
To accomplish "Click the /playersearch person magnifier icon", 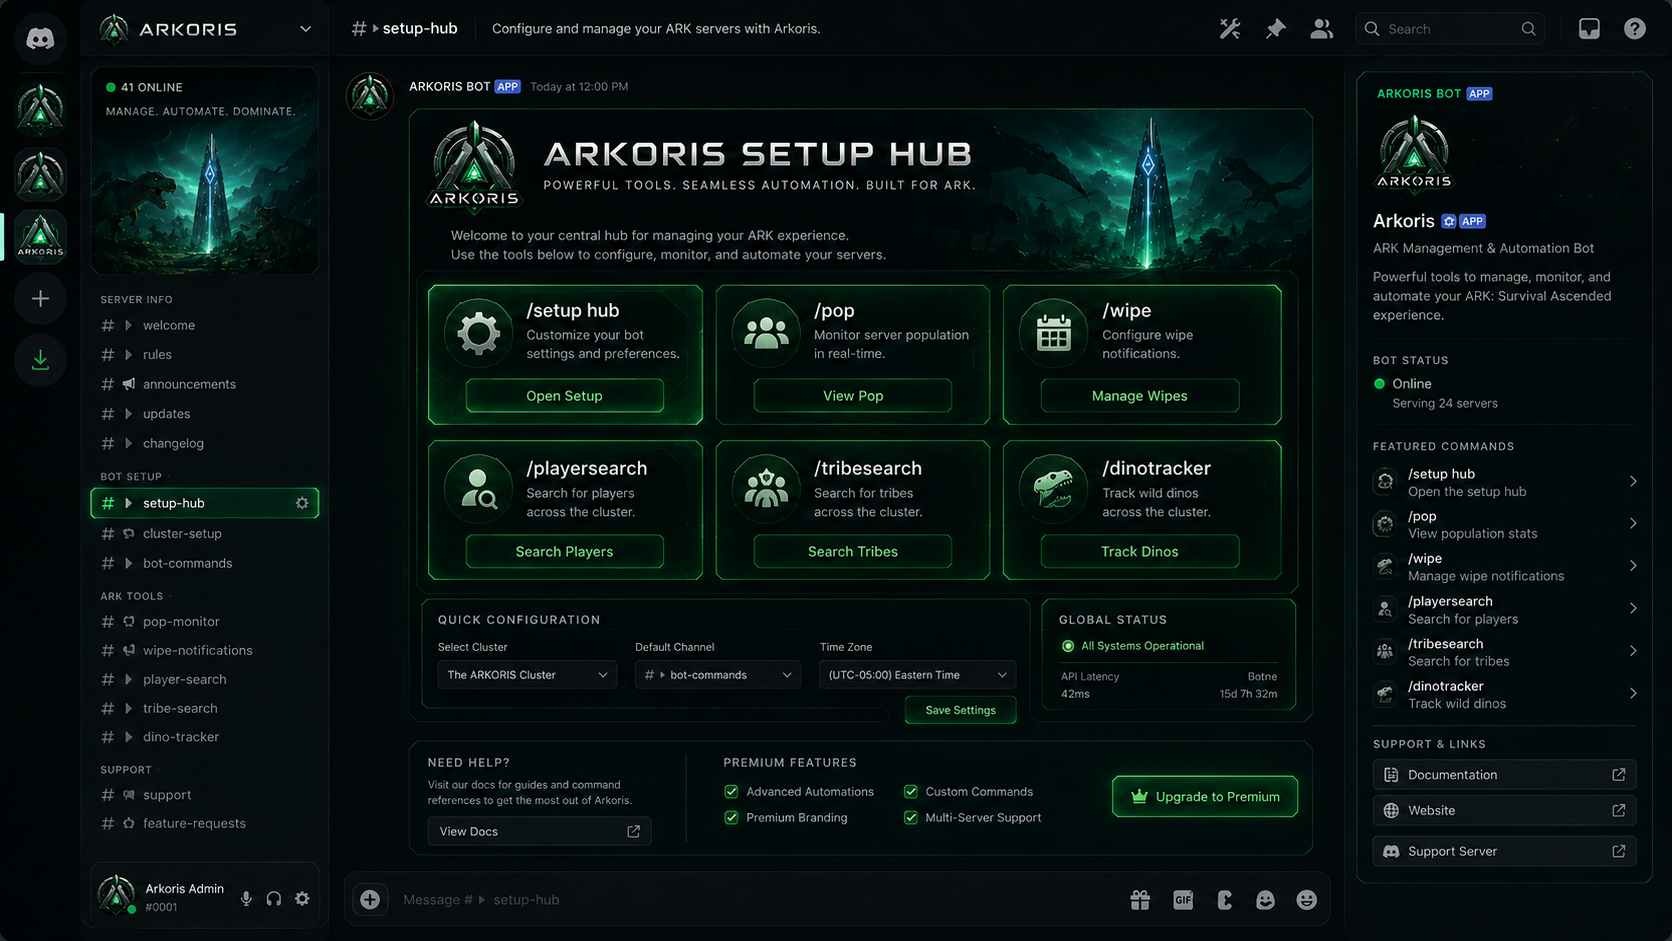I will tap(478, 489).
